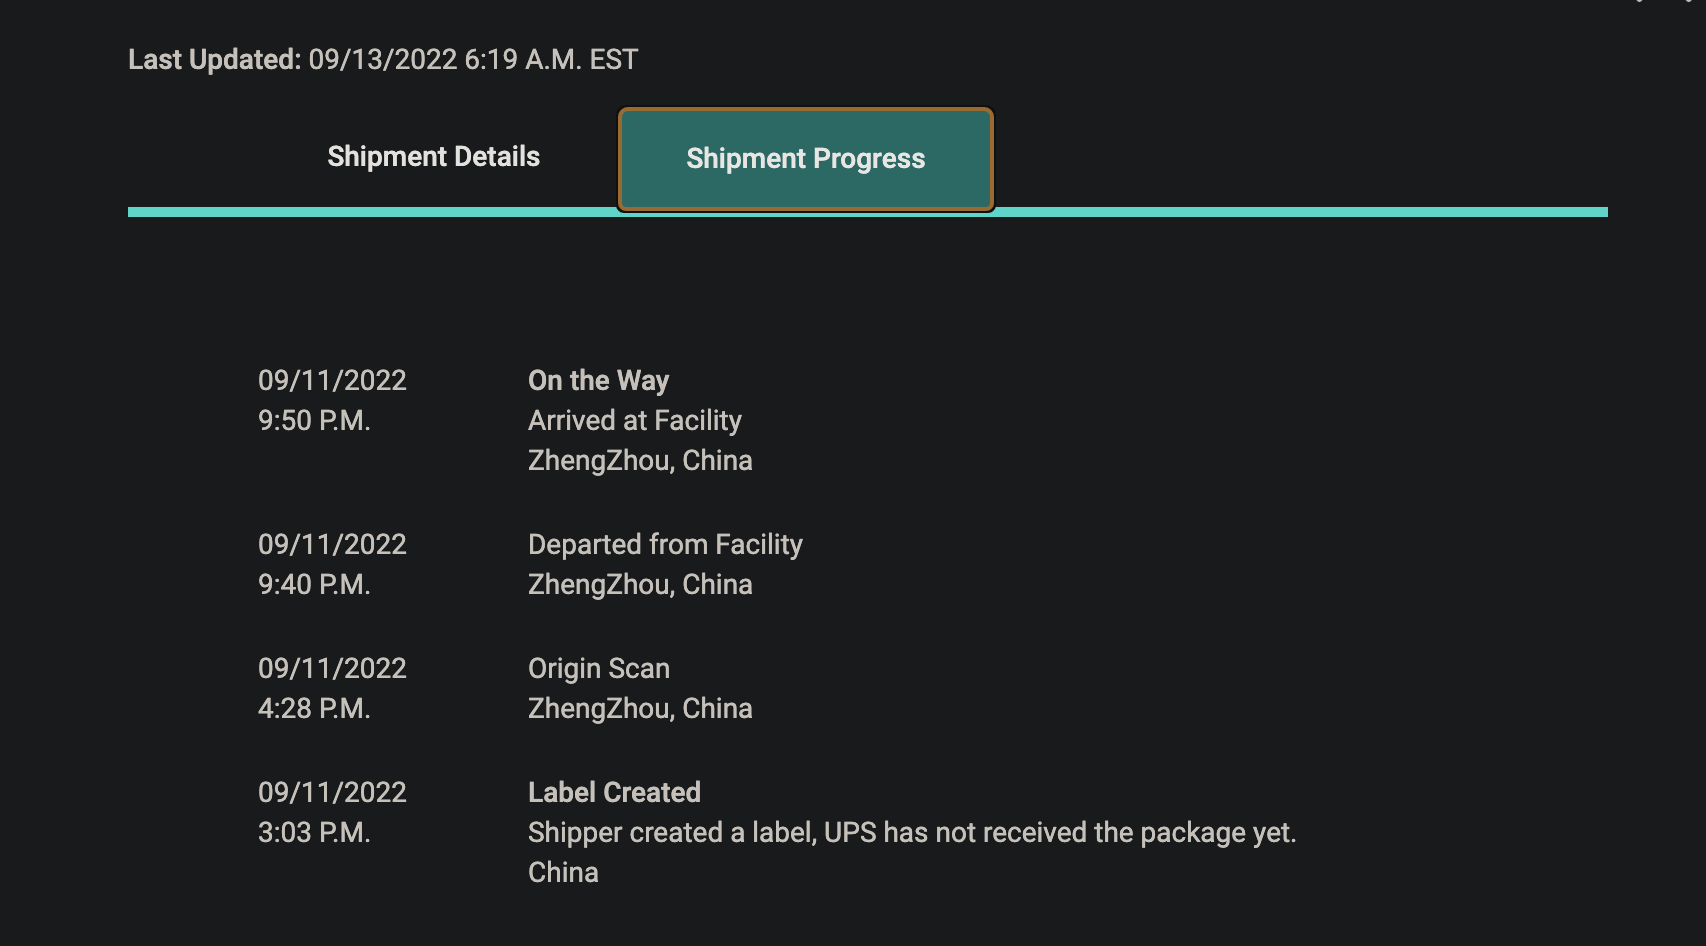
Task: Click ZhengZhou, China under Origin Scan
Action: click(640, 709)
